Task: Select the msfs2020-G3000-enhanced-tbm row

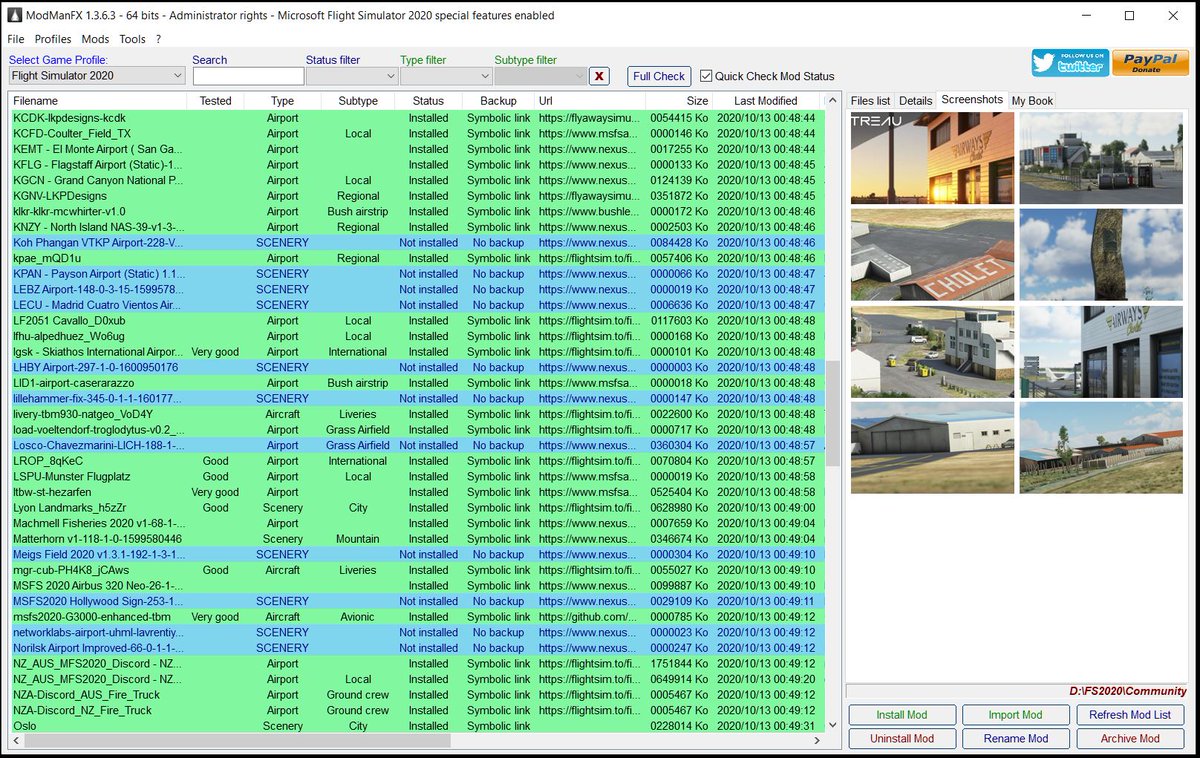Action: 416,617
